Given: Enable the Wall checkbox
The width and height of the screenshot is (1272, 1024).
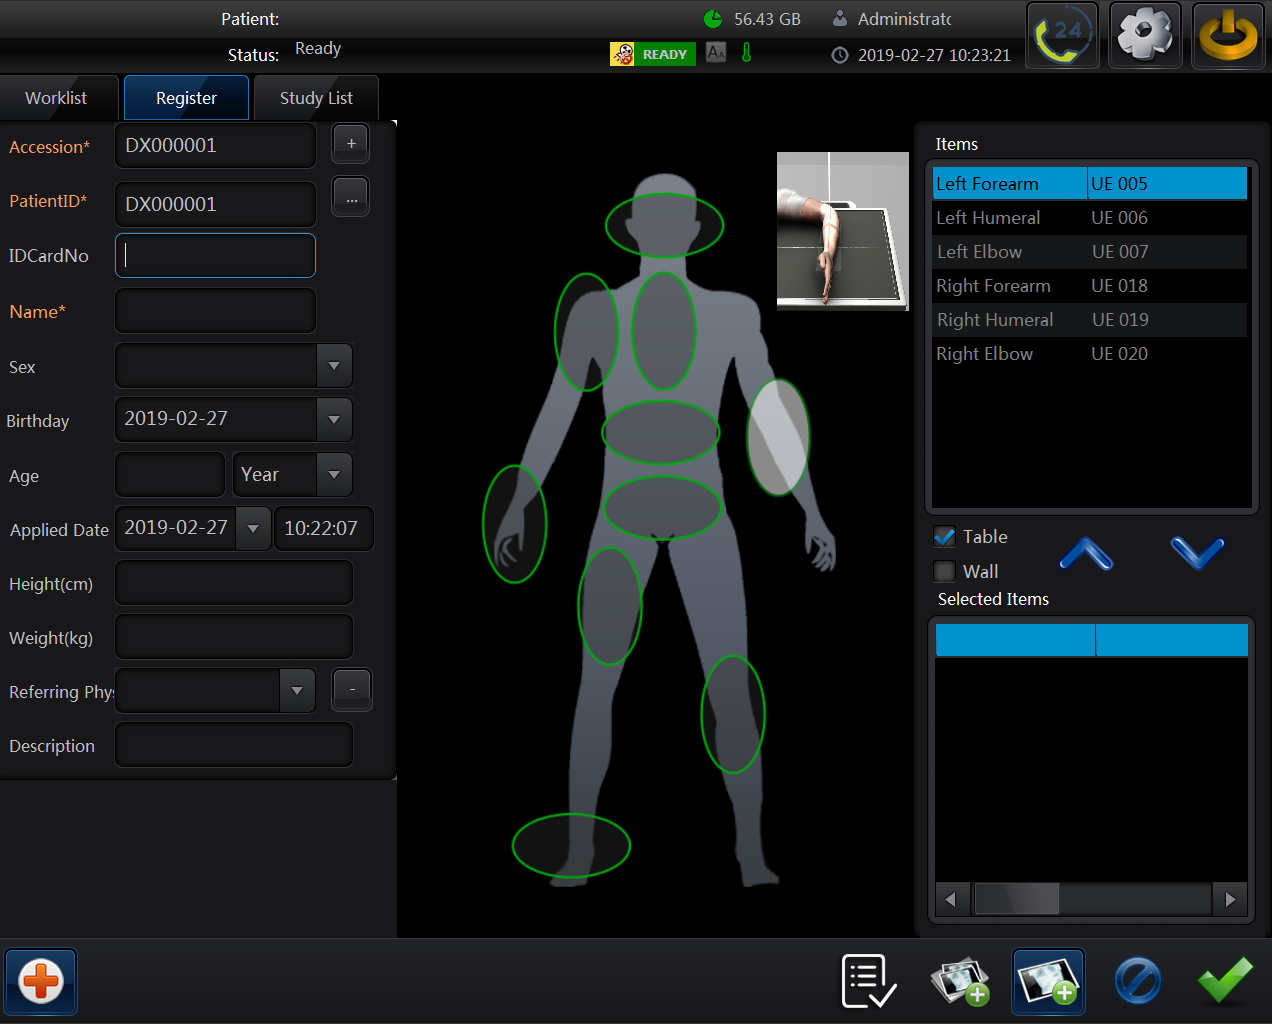Looking at the screenshot, I should point(944,571).
